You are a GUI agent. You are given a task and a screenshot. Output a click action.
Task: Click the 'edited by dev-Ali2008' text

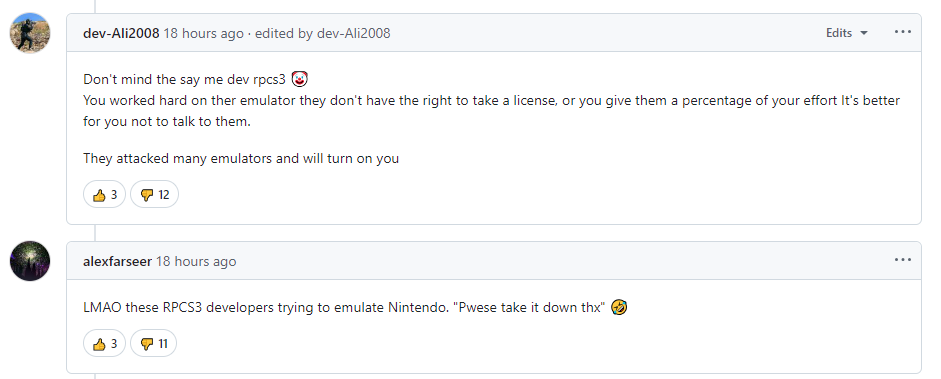pos(323,33)
